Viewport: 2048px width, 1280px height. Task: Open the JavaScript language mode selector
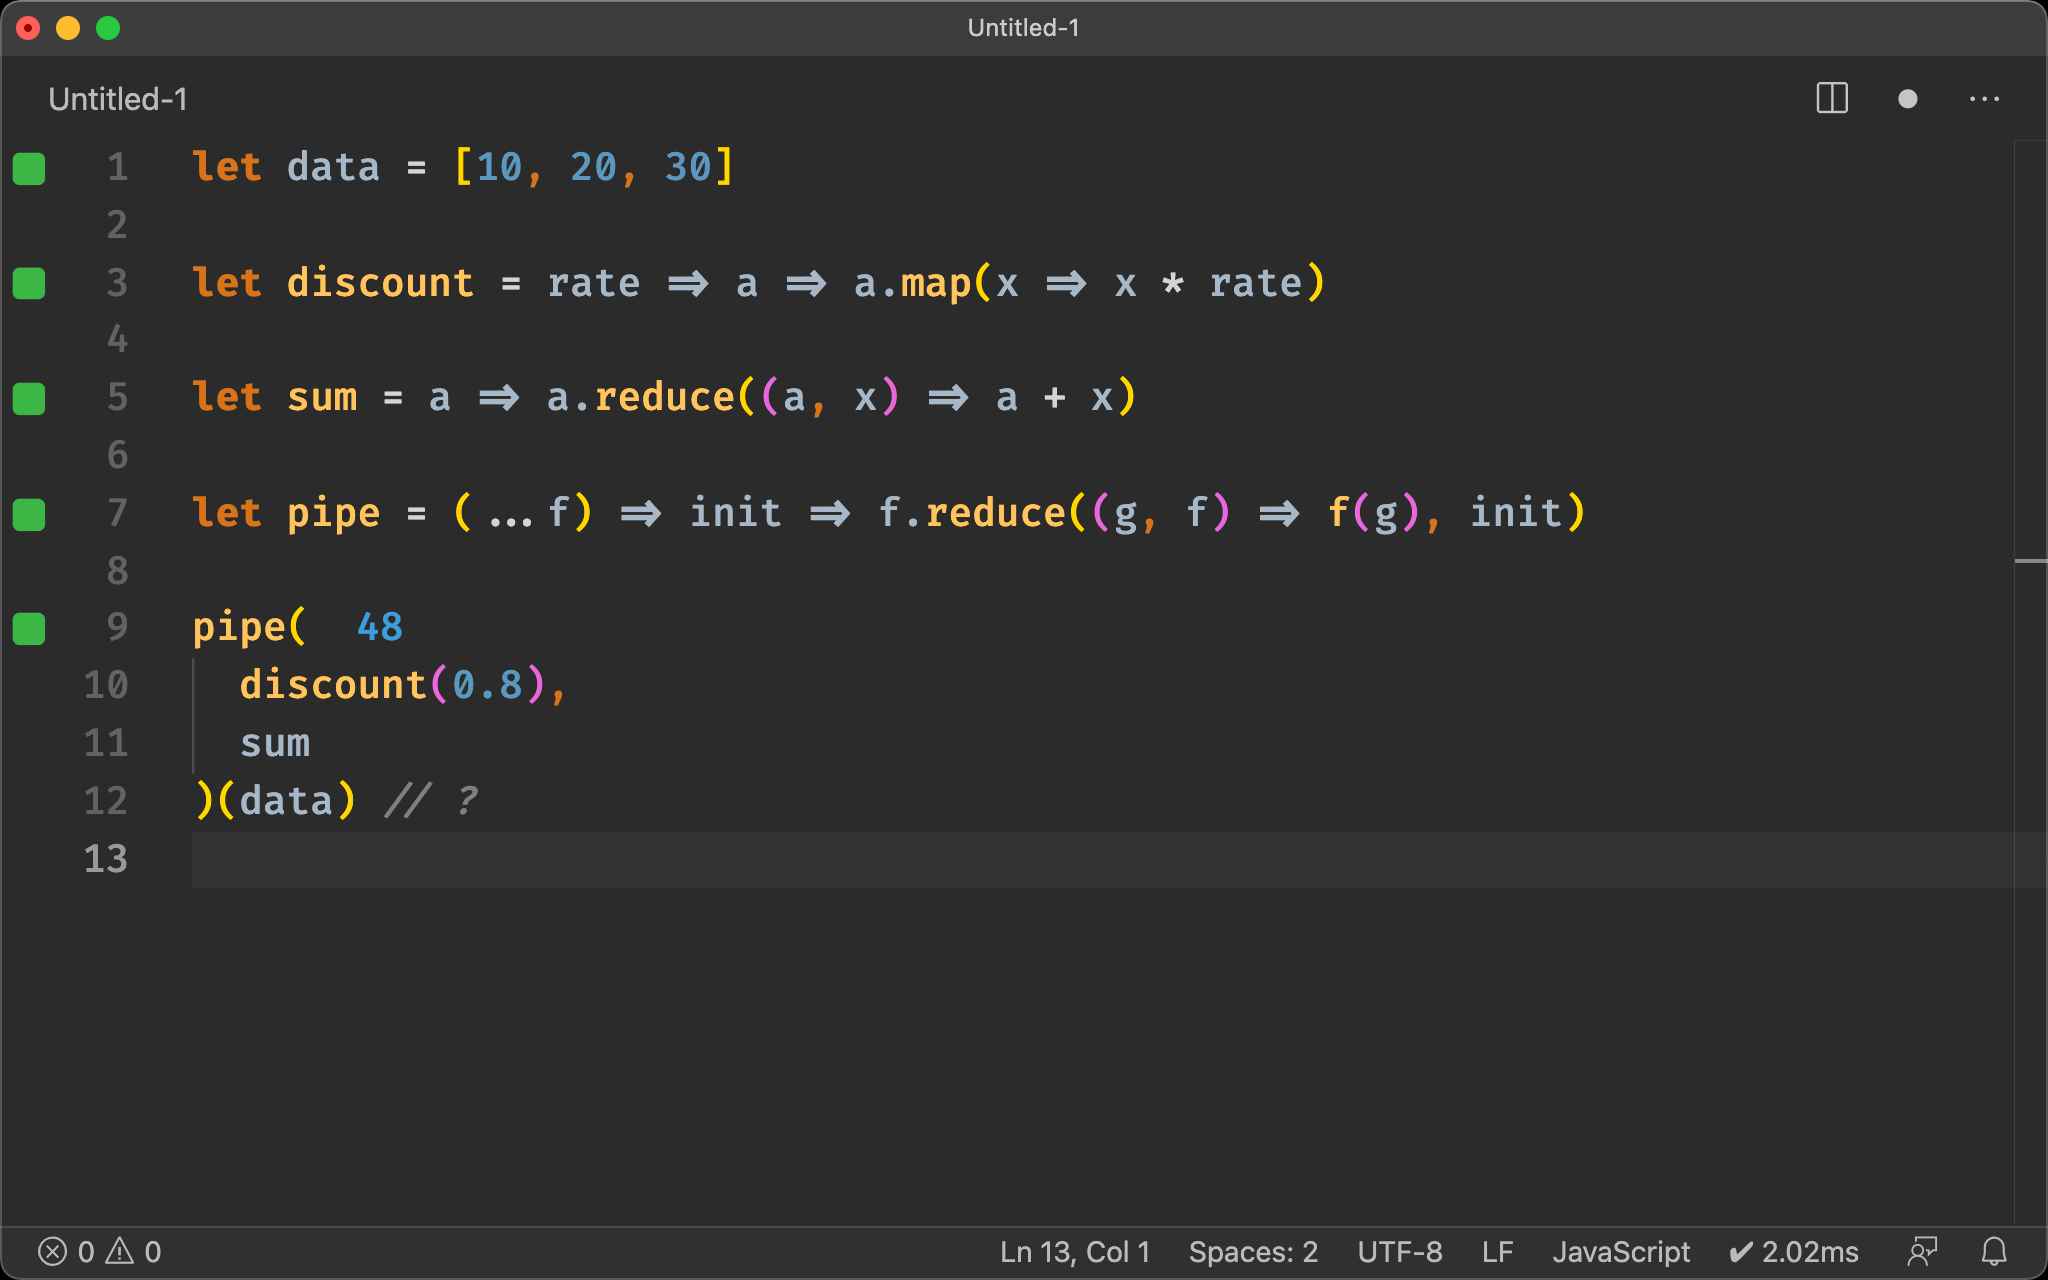[x=1621, y=1252]
